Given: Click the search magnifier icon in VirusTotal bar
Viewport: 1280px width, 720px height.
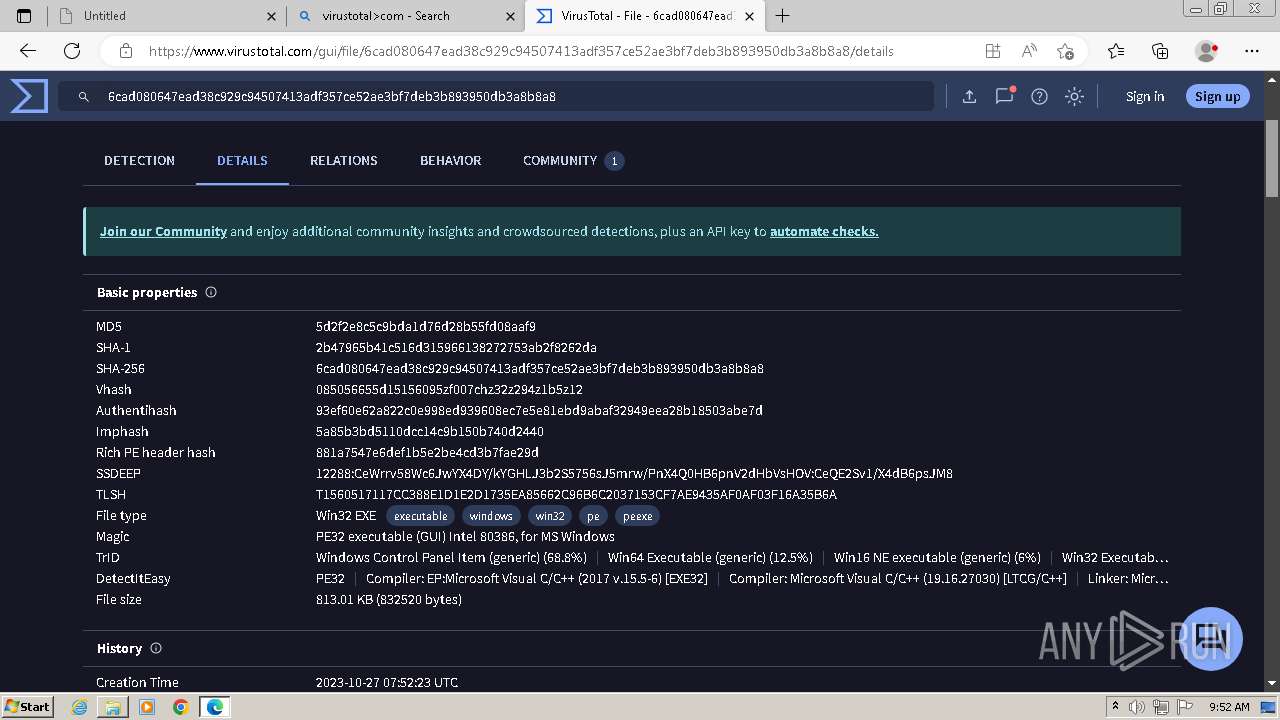Looking at the screenshot, I should coord(85,97).
